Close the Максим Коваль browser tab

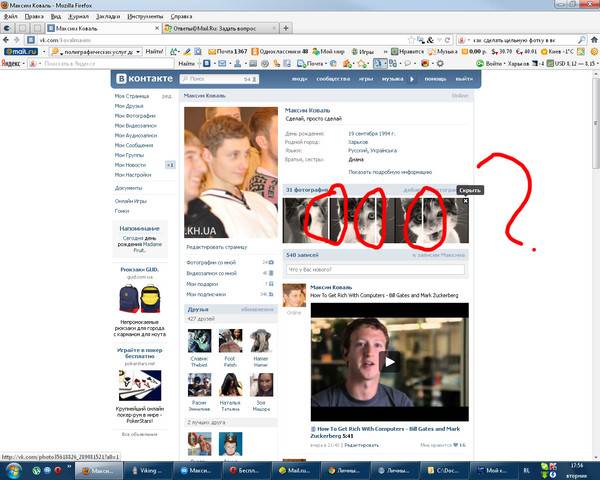[x=157, y=28]
